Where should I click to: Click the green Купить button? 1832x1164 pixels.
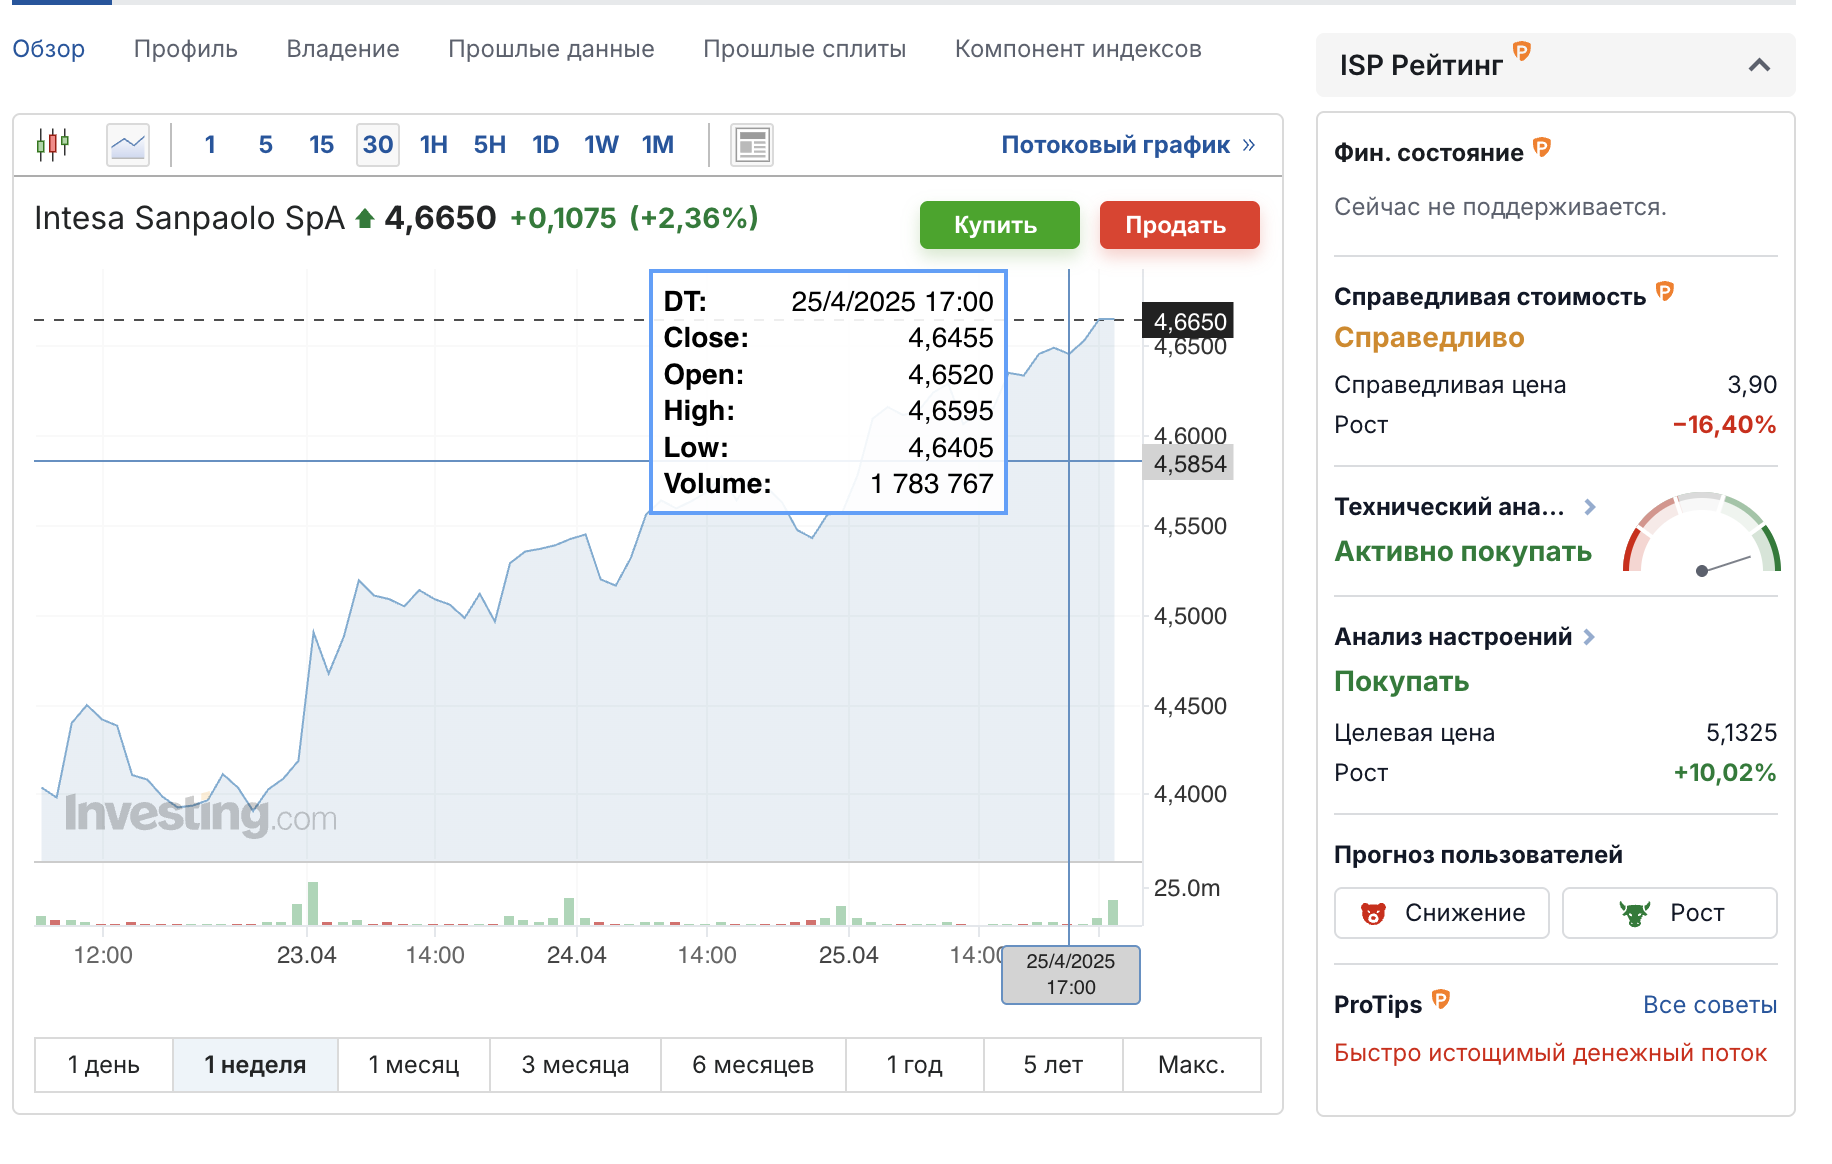[999, 225]
